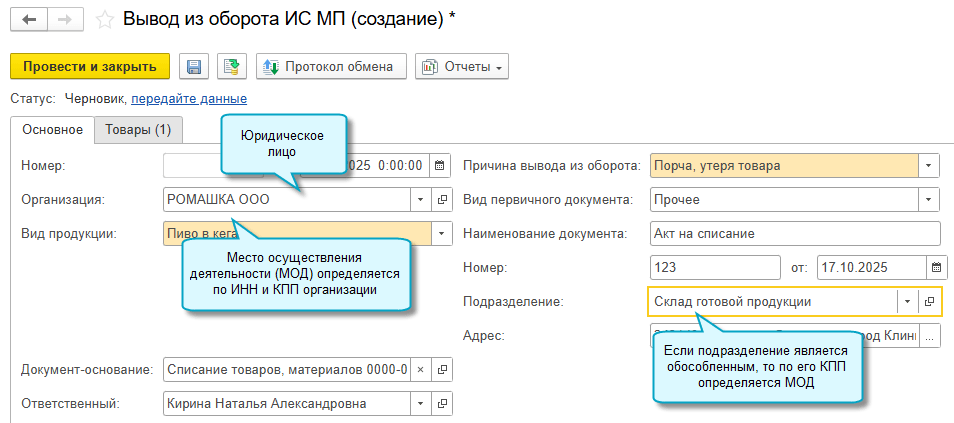Expand the Организация dropdown
This screenshot has height=423, width=954.
pyautogui.click(x=421, y=199)
